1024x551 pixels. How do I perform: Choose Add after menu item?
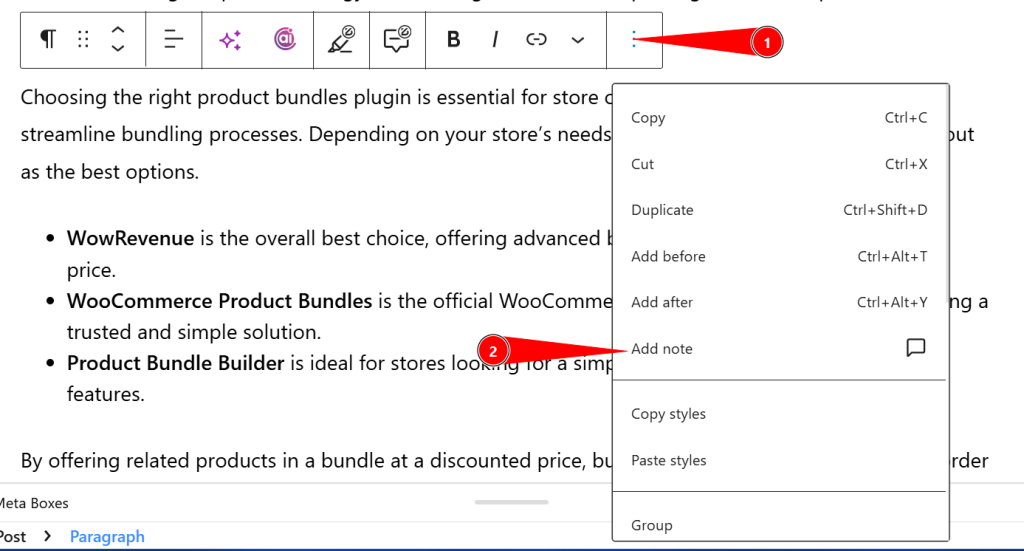[x=779, y=302]
